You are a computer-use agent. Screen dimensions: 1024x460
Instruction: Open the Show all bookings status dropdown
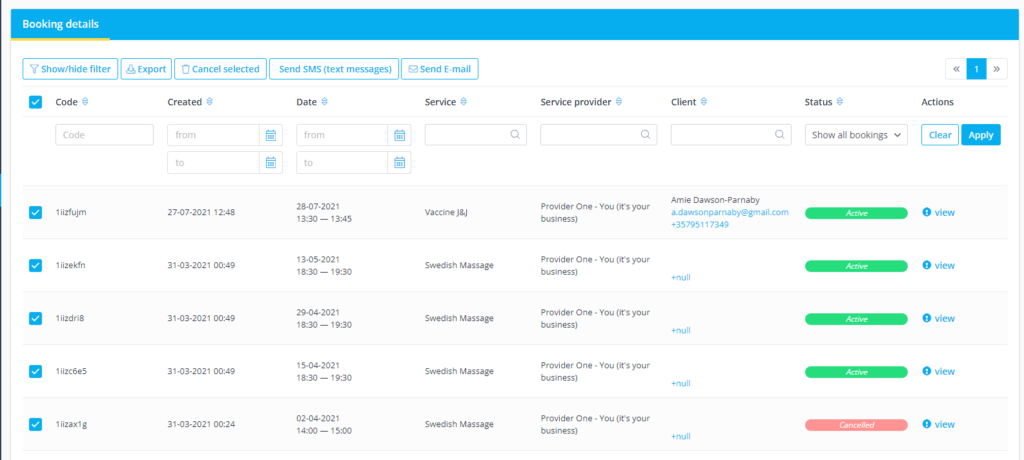(x=856, y=135)
